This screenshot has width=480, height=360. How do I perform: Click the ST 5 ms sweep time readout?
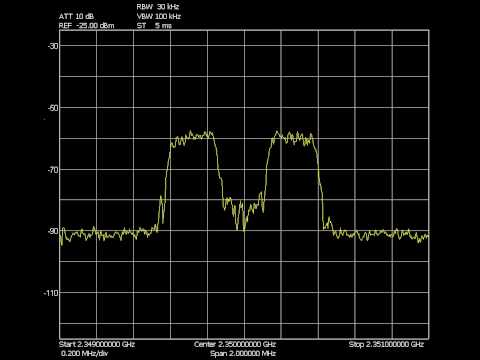(154, 26)
